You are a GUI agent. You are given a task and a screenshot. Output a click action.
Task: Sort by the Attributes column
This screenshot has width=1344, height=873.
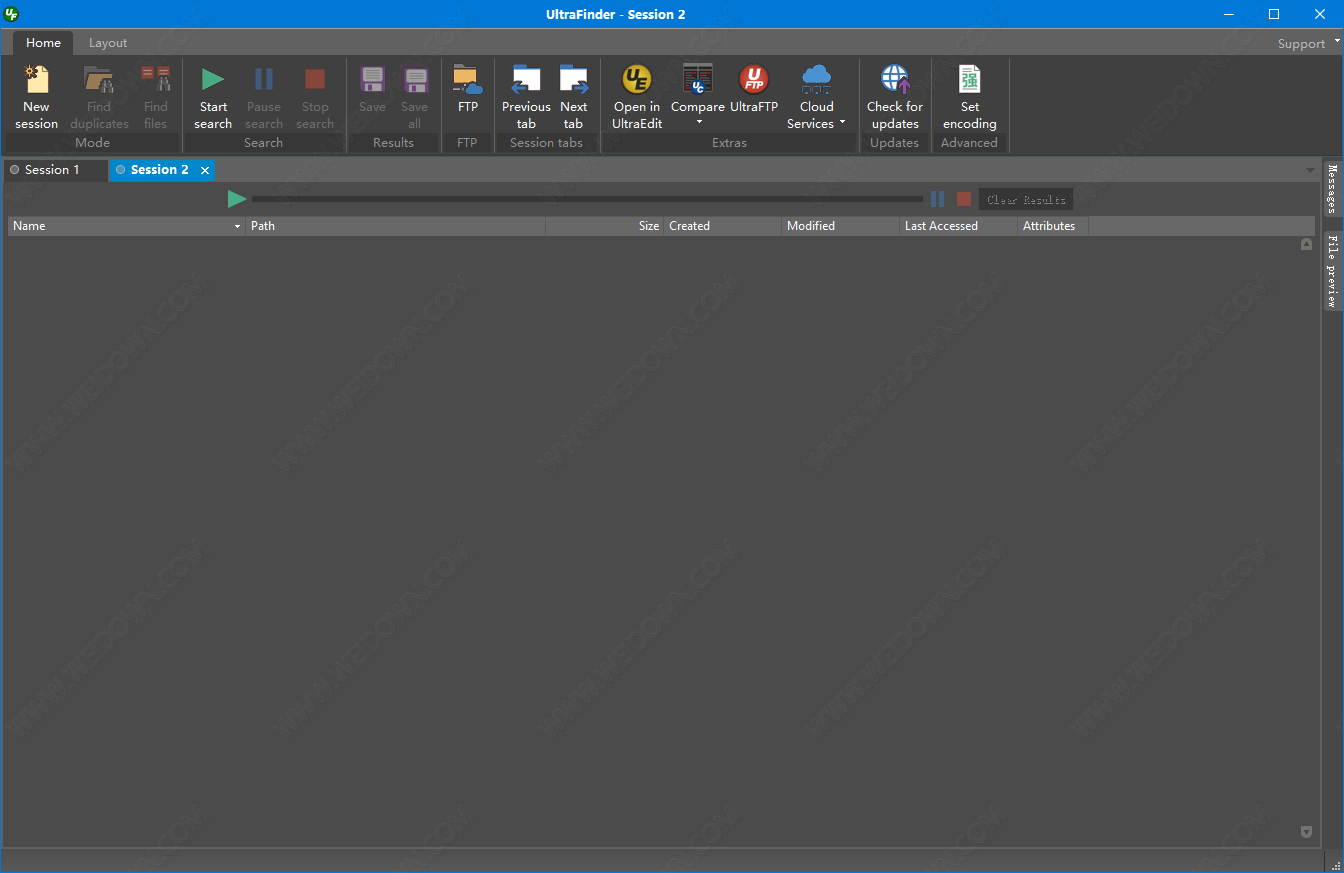click(1053, 226)
